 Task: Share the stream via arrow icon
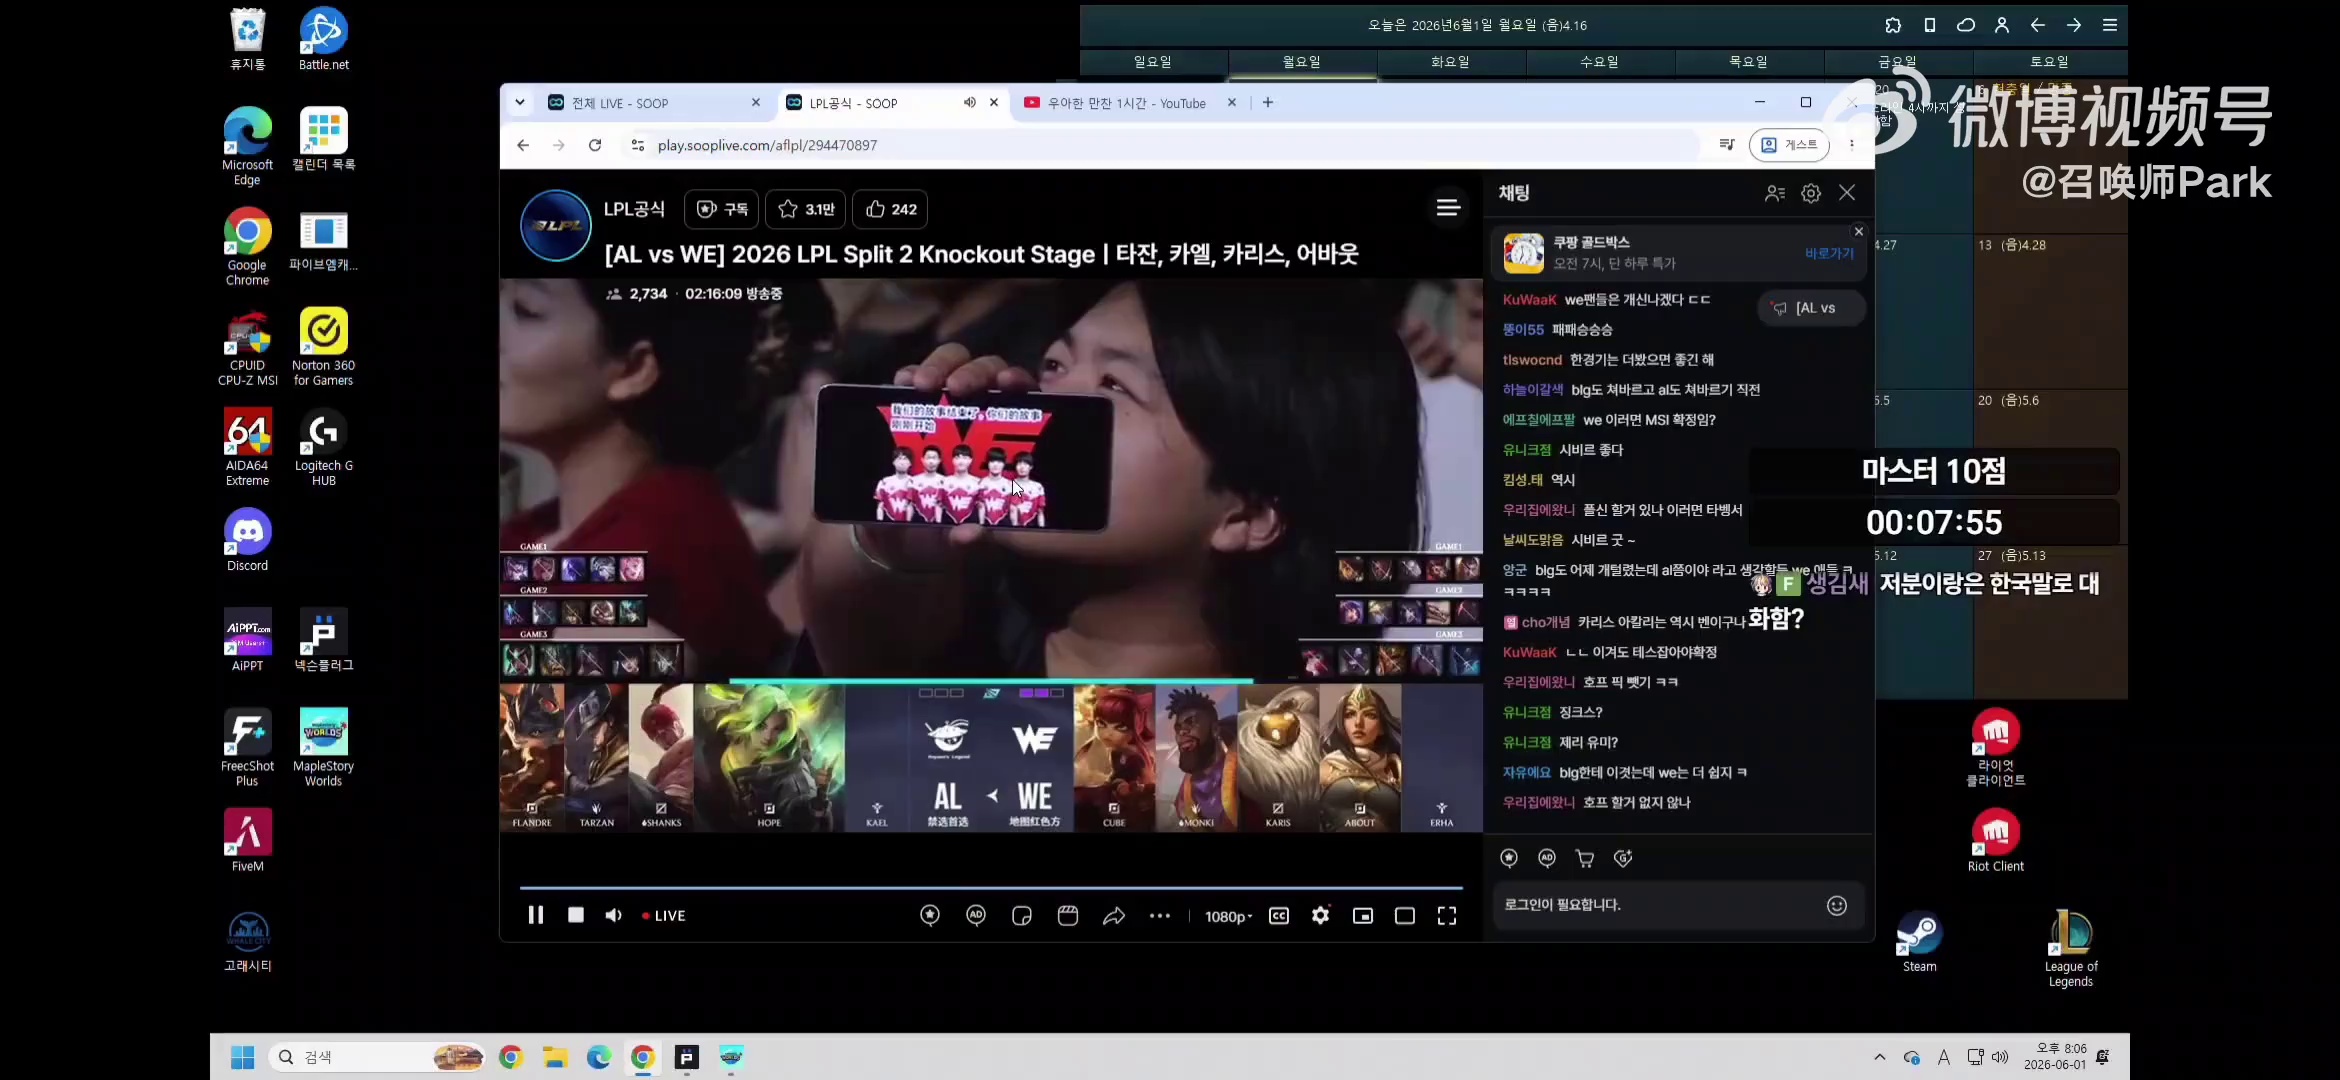1114,916
